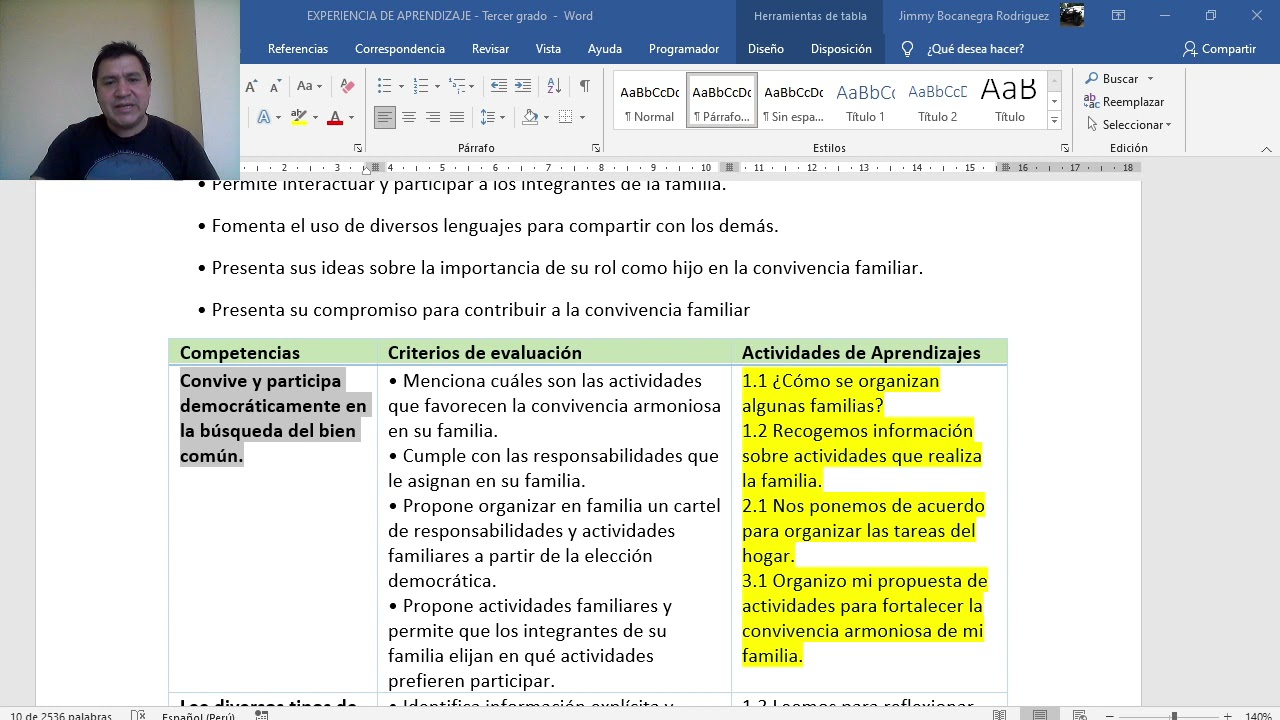Click the lightbulb ¿Qué desea hacer? icon
1280x720 pixels.
point(907,48)
